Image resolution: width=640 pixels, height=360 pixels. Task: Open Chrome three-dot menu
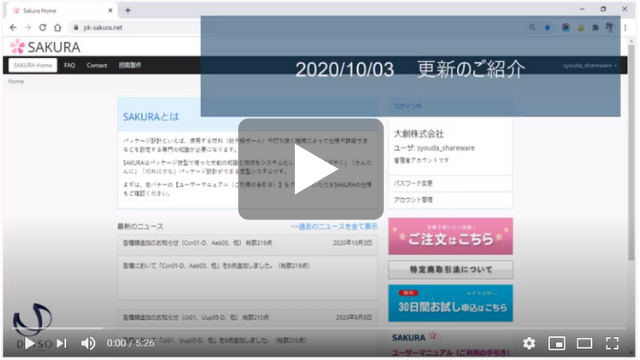pyautogui.click(x=625, y=27)
